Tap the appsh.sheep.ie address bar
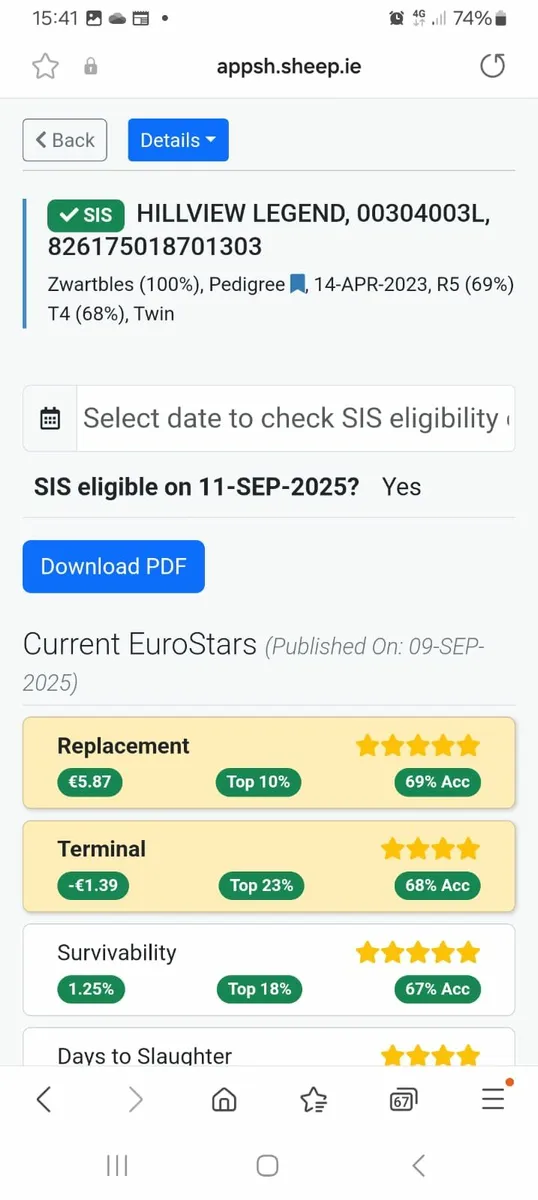Screen dimensions: 538x1200 pos(289,67)
